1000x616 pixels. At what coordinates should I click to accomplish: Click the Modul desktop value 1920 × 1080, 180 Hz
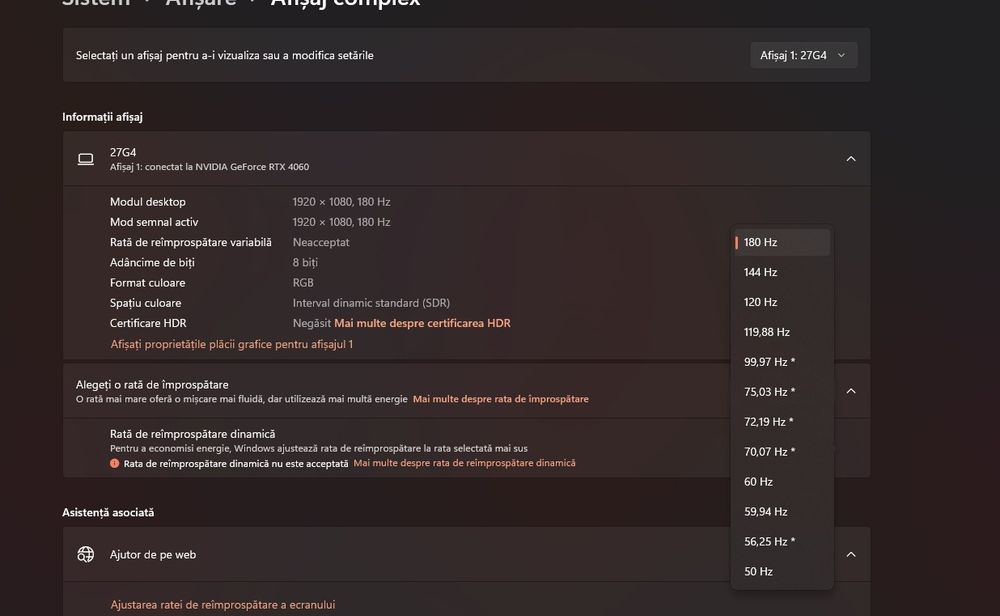tap(341, 202)
